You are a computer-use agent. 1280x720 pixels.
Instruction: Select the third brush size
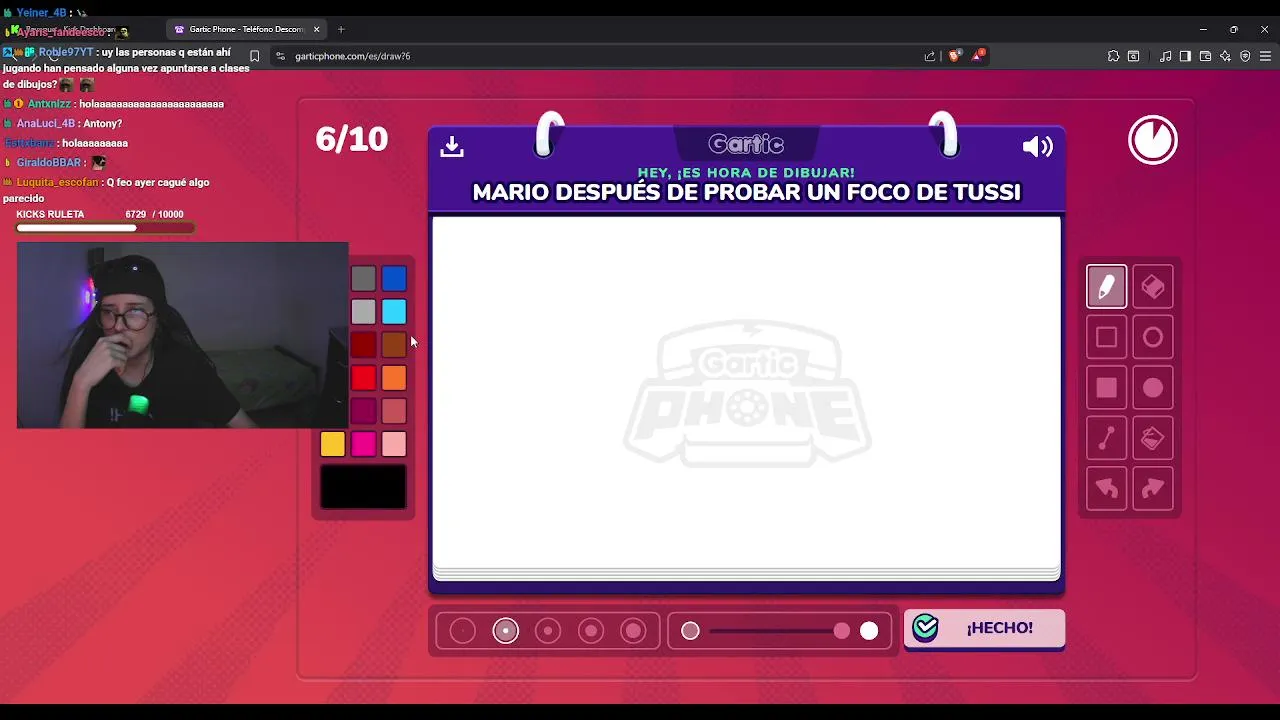click(x=548, y=631)
